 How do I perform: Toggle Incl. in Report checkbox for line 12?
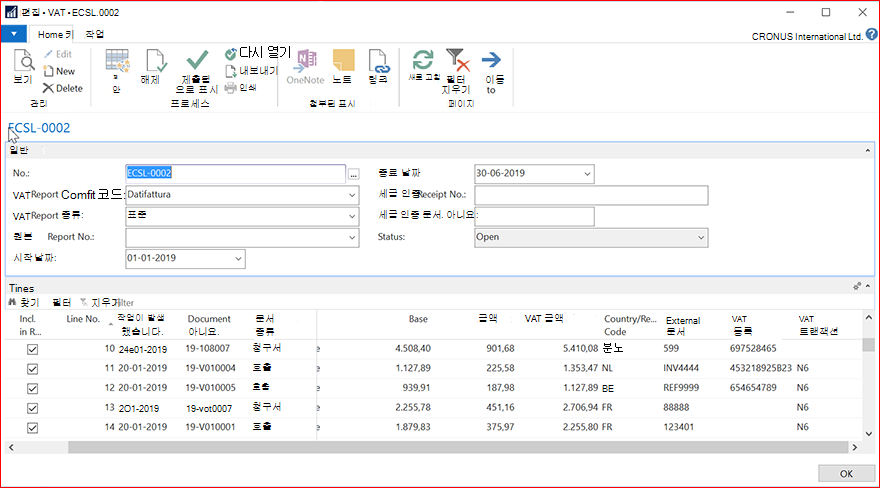(x=33, y=388)
